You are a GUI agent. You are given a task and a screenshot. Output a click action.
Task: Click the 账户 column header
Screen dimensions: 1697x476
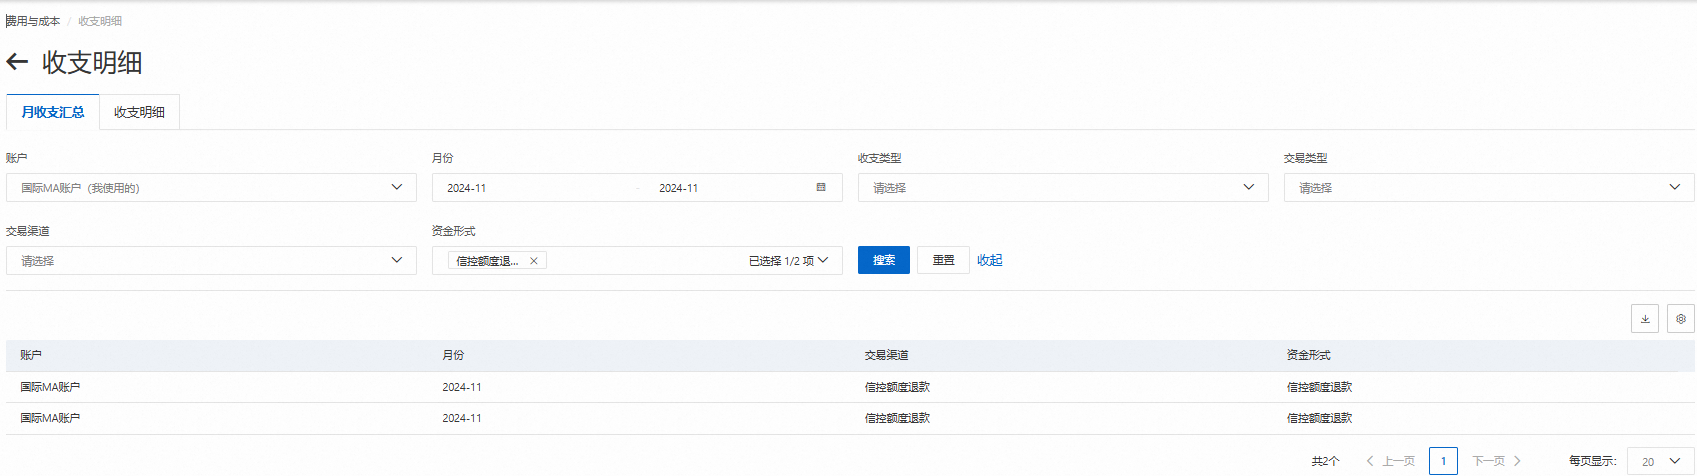(31, 355)
